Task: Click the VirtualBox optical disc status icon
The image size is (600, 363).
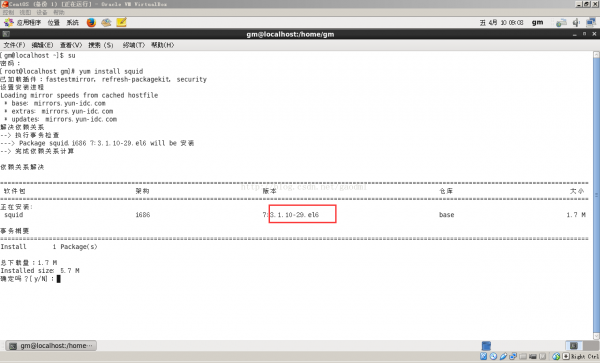Action: [x=494, y=356]
